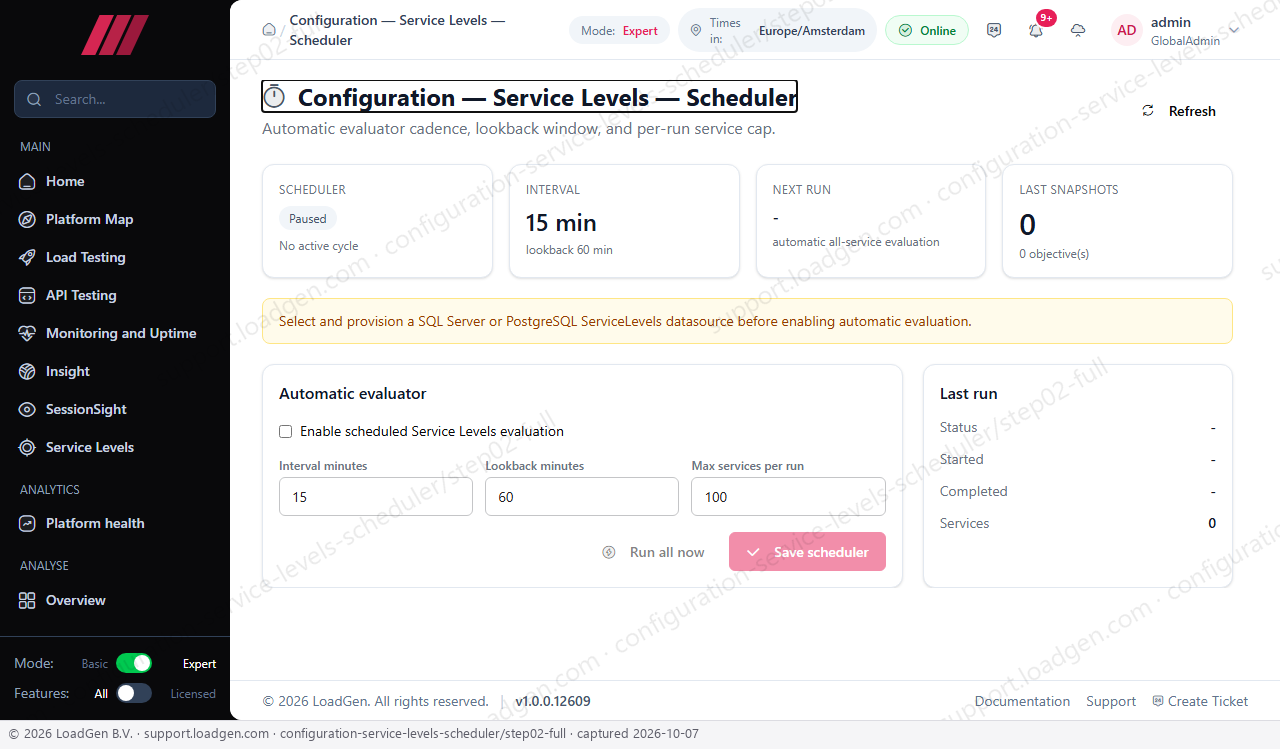Image resolution: width=1280 pixels, height=749 pixels.
Task: Click the Load Testing rocket icon
Action: 27,257
